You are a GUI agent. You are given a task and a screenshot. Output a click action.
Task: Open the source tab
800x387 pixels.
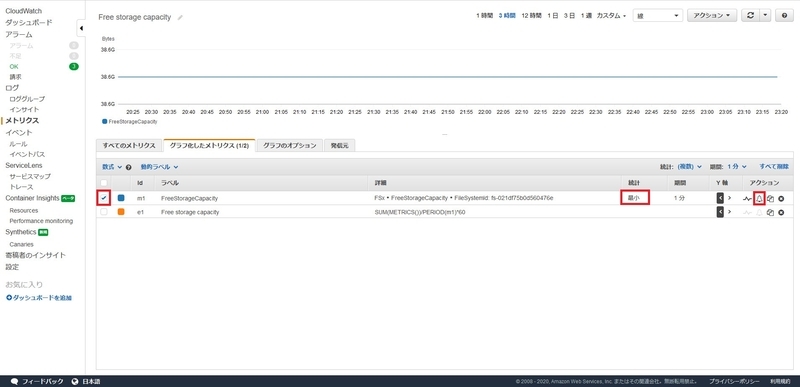340,145
